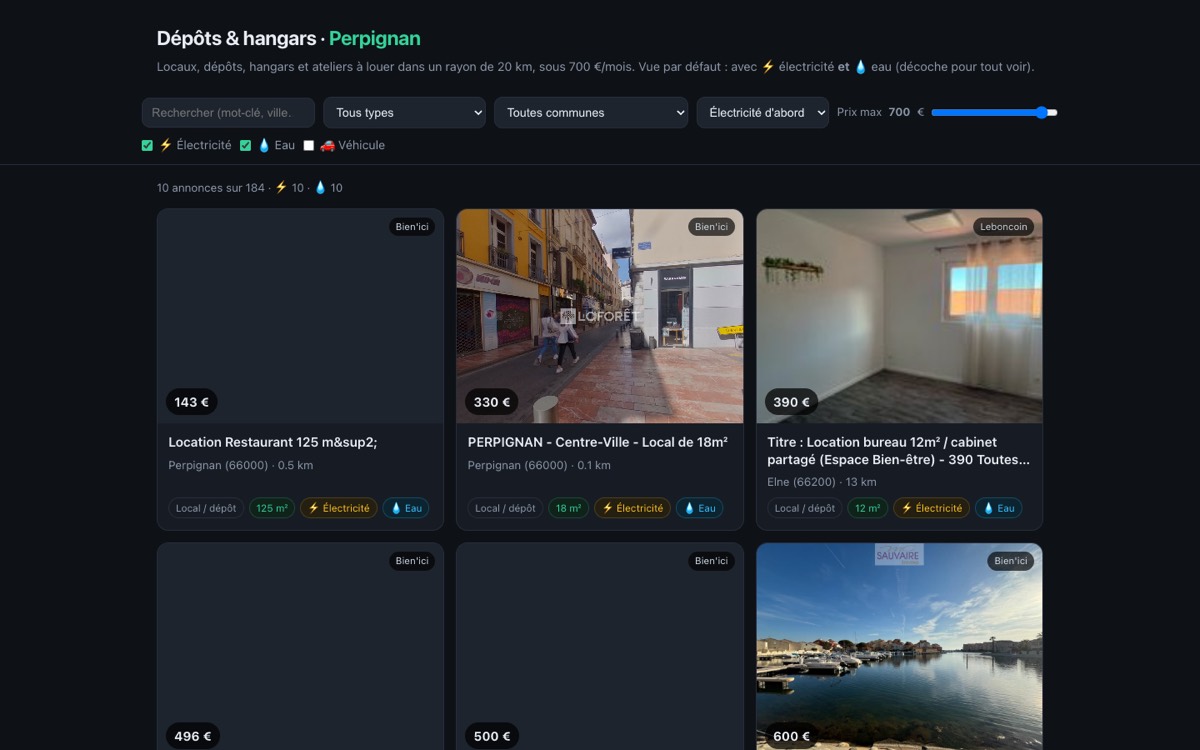Click the Perpignan (66000) · 0.5 km location text
This screenshot has height=750, width=1200.
[x=241, y=465]
